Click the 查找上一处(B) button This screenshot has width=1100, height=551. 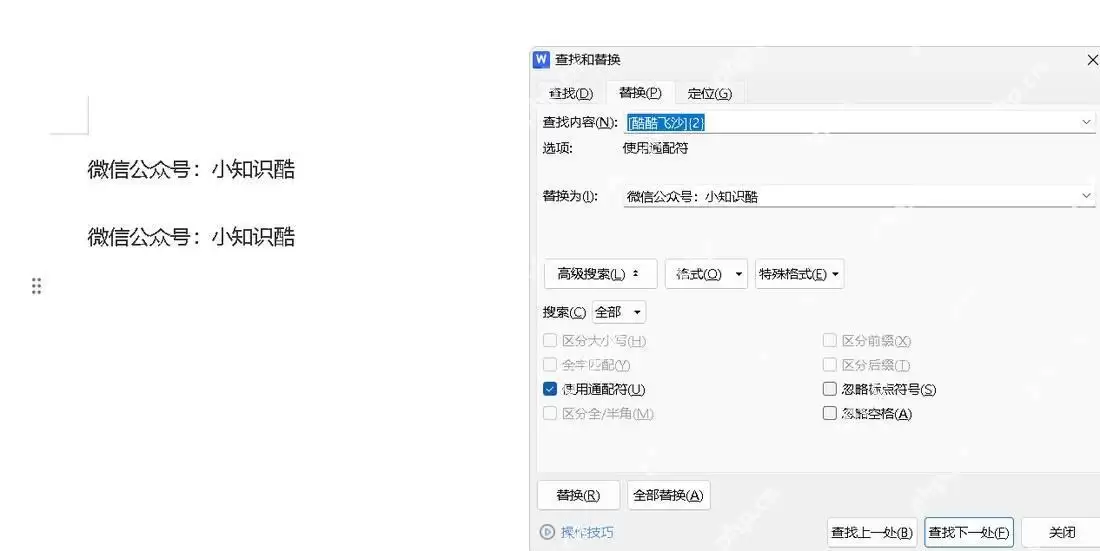click(871, 533)
